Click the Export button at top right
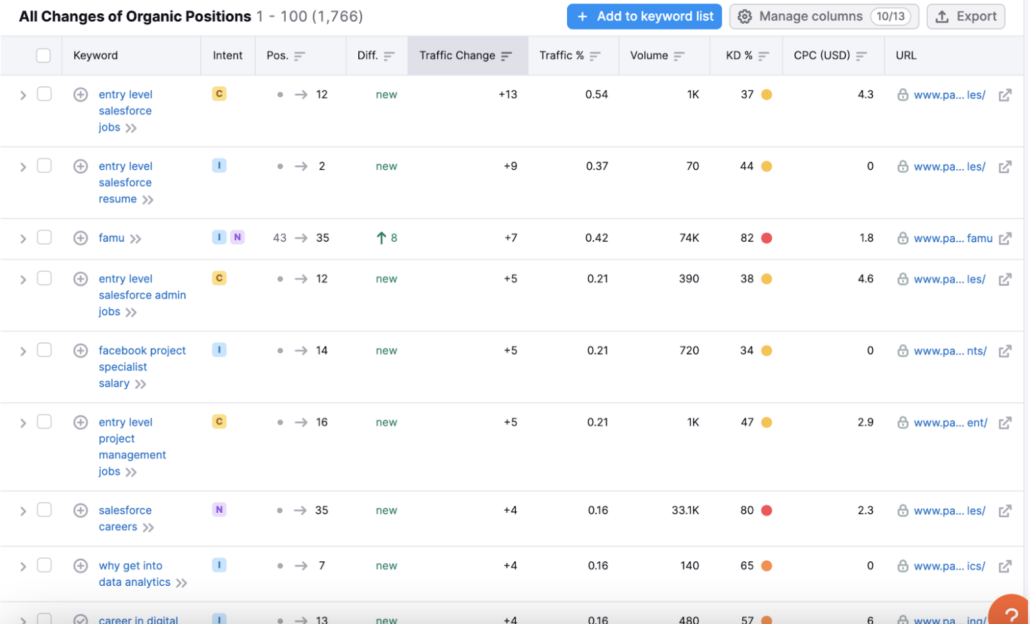 (965, 16)
